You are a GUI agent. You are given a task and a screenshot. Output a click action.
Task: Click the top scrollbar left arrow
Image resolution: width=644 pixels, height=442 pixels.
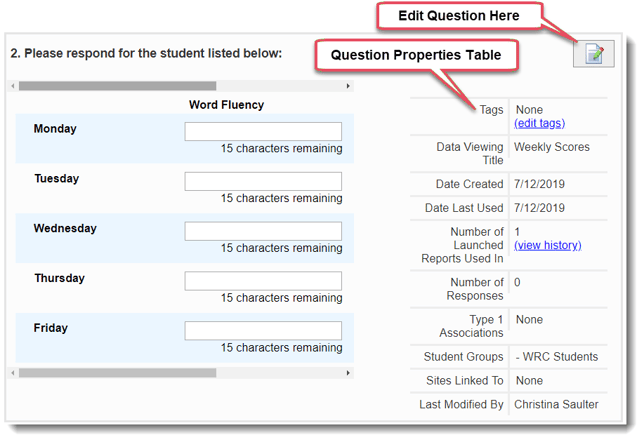tap(14, 87)
